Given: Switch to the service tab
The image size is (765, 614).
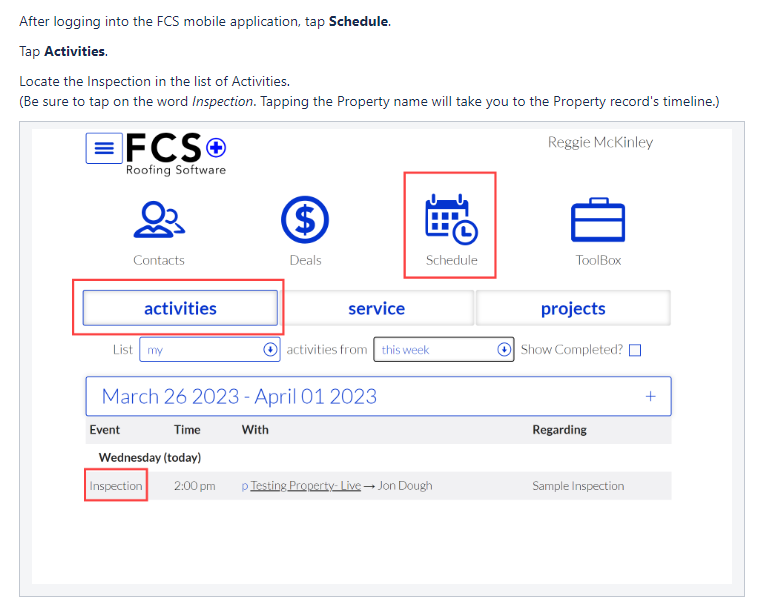Looking at the screenshot, I should [376, 308].
